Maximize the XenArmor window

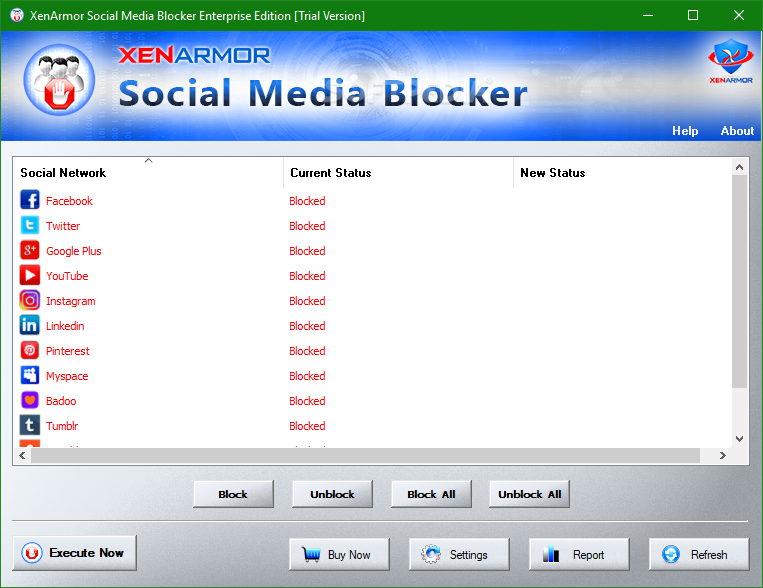693,15
